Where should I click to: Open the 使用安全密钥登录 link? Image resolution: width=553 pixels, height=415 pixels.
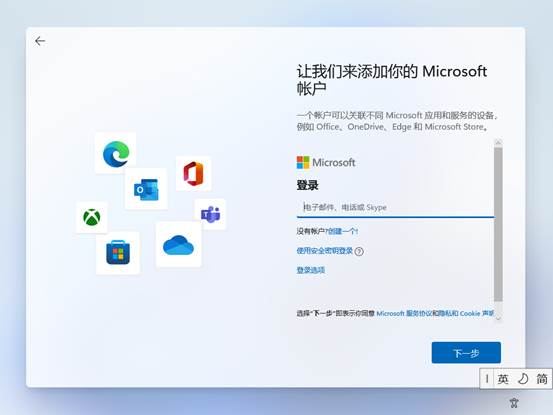(x=324, y=251)
